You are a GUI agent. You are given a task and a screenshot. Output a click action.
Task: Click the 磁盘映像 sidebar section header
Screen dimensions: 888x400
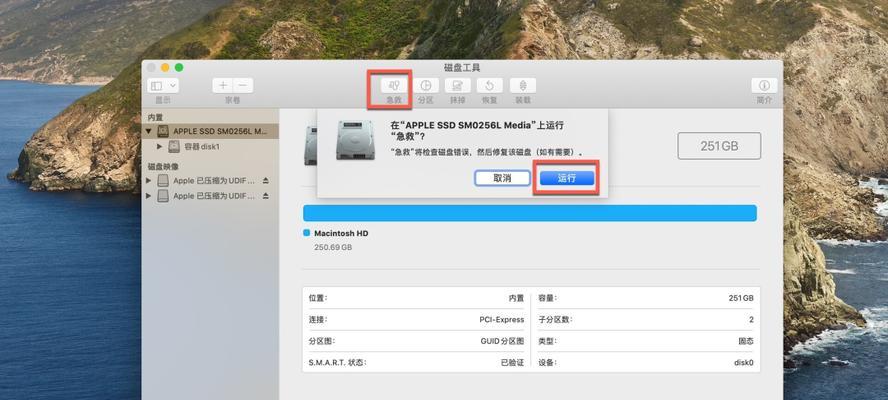click(163, 167)
